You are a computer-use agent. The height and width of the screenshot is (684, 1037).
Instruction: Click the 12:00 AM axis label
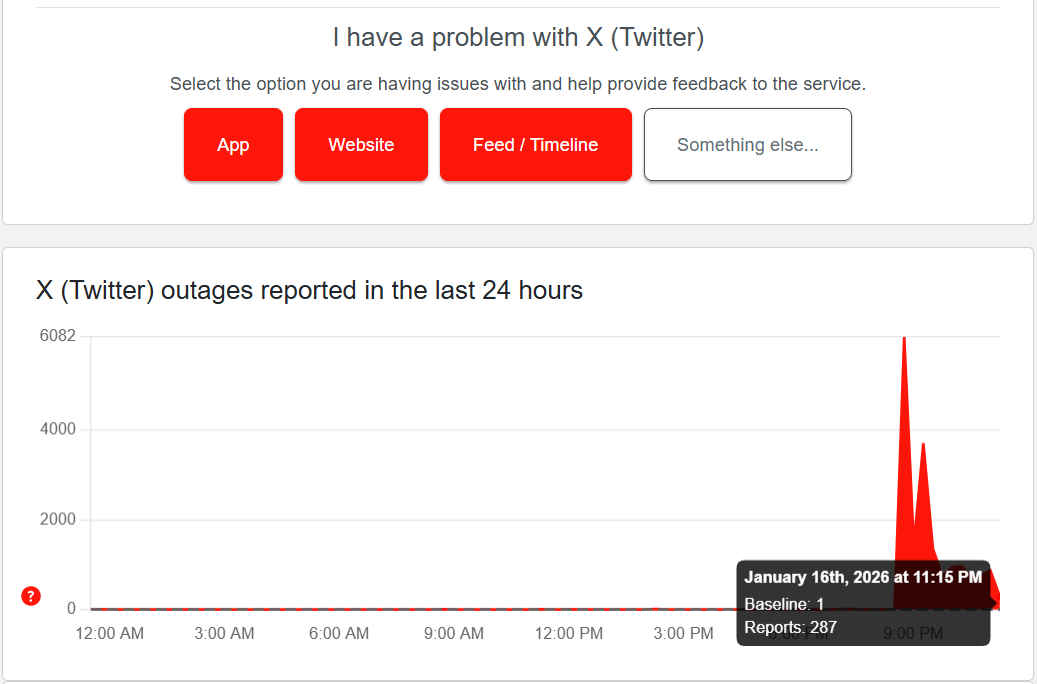109,633
